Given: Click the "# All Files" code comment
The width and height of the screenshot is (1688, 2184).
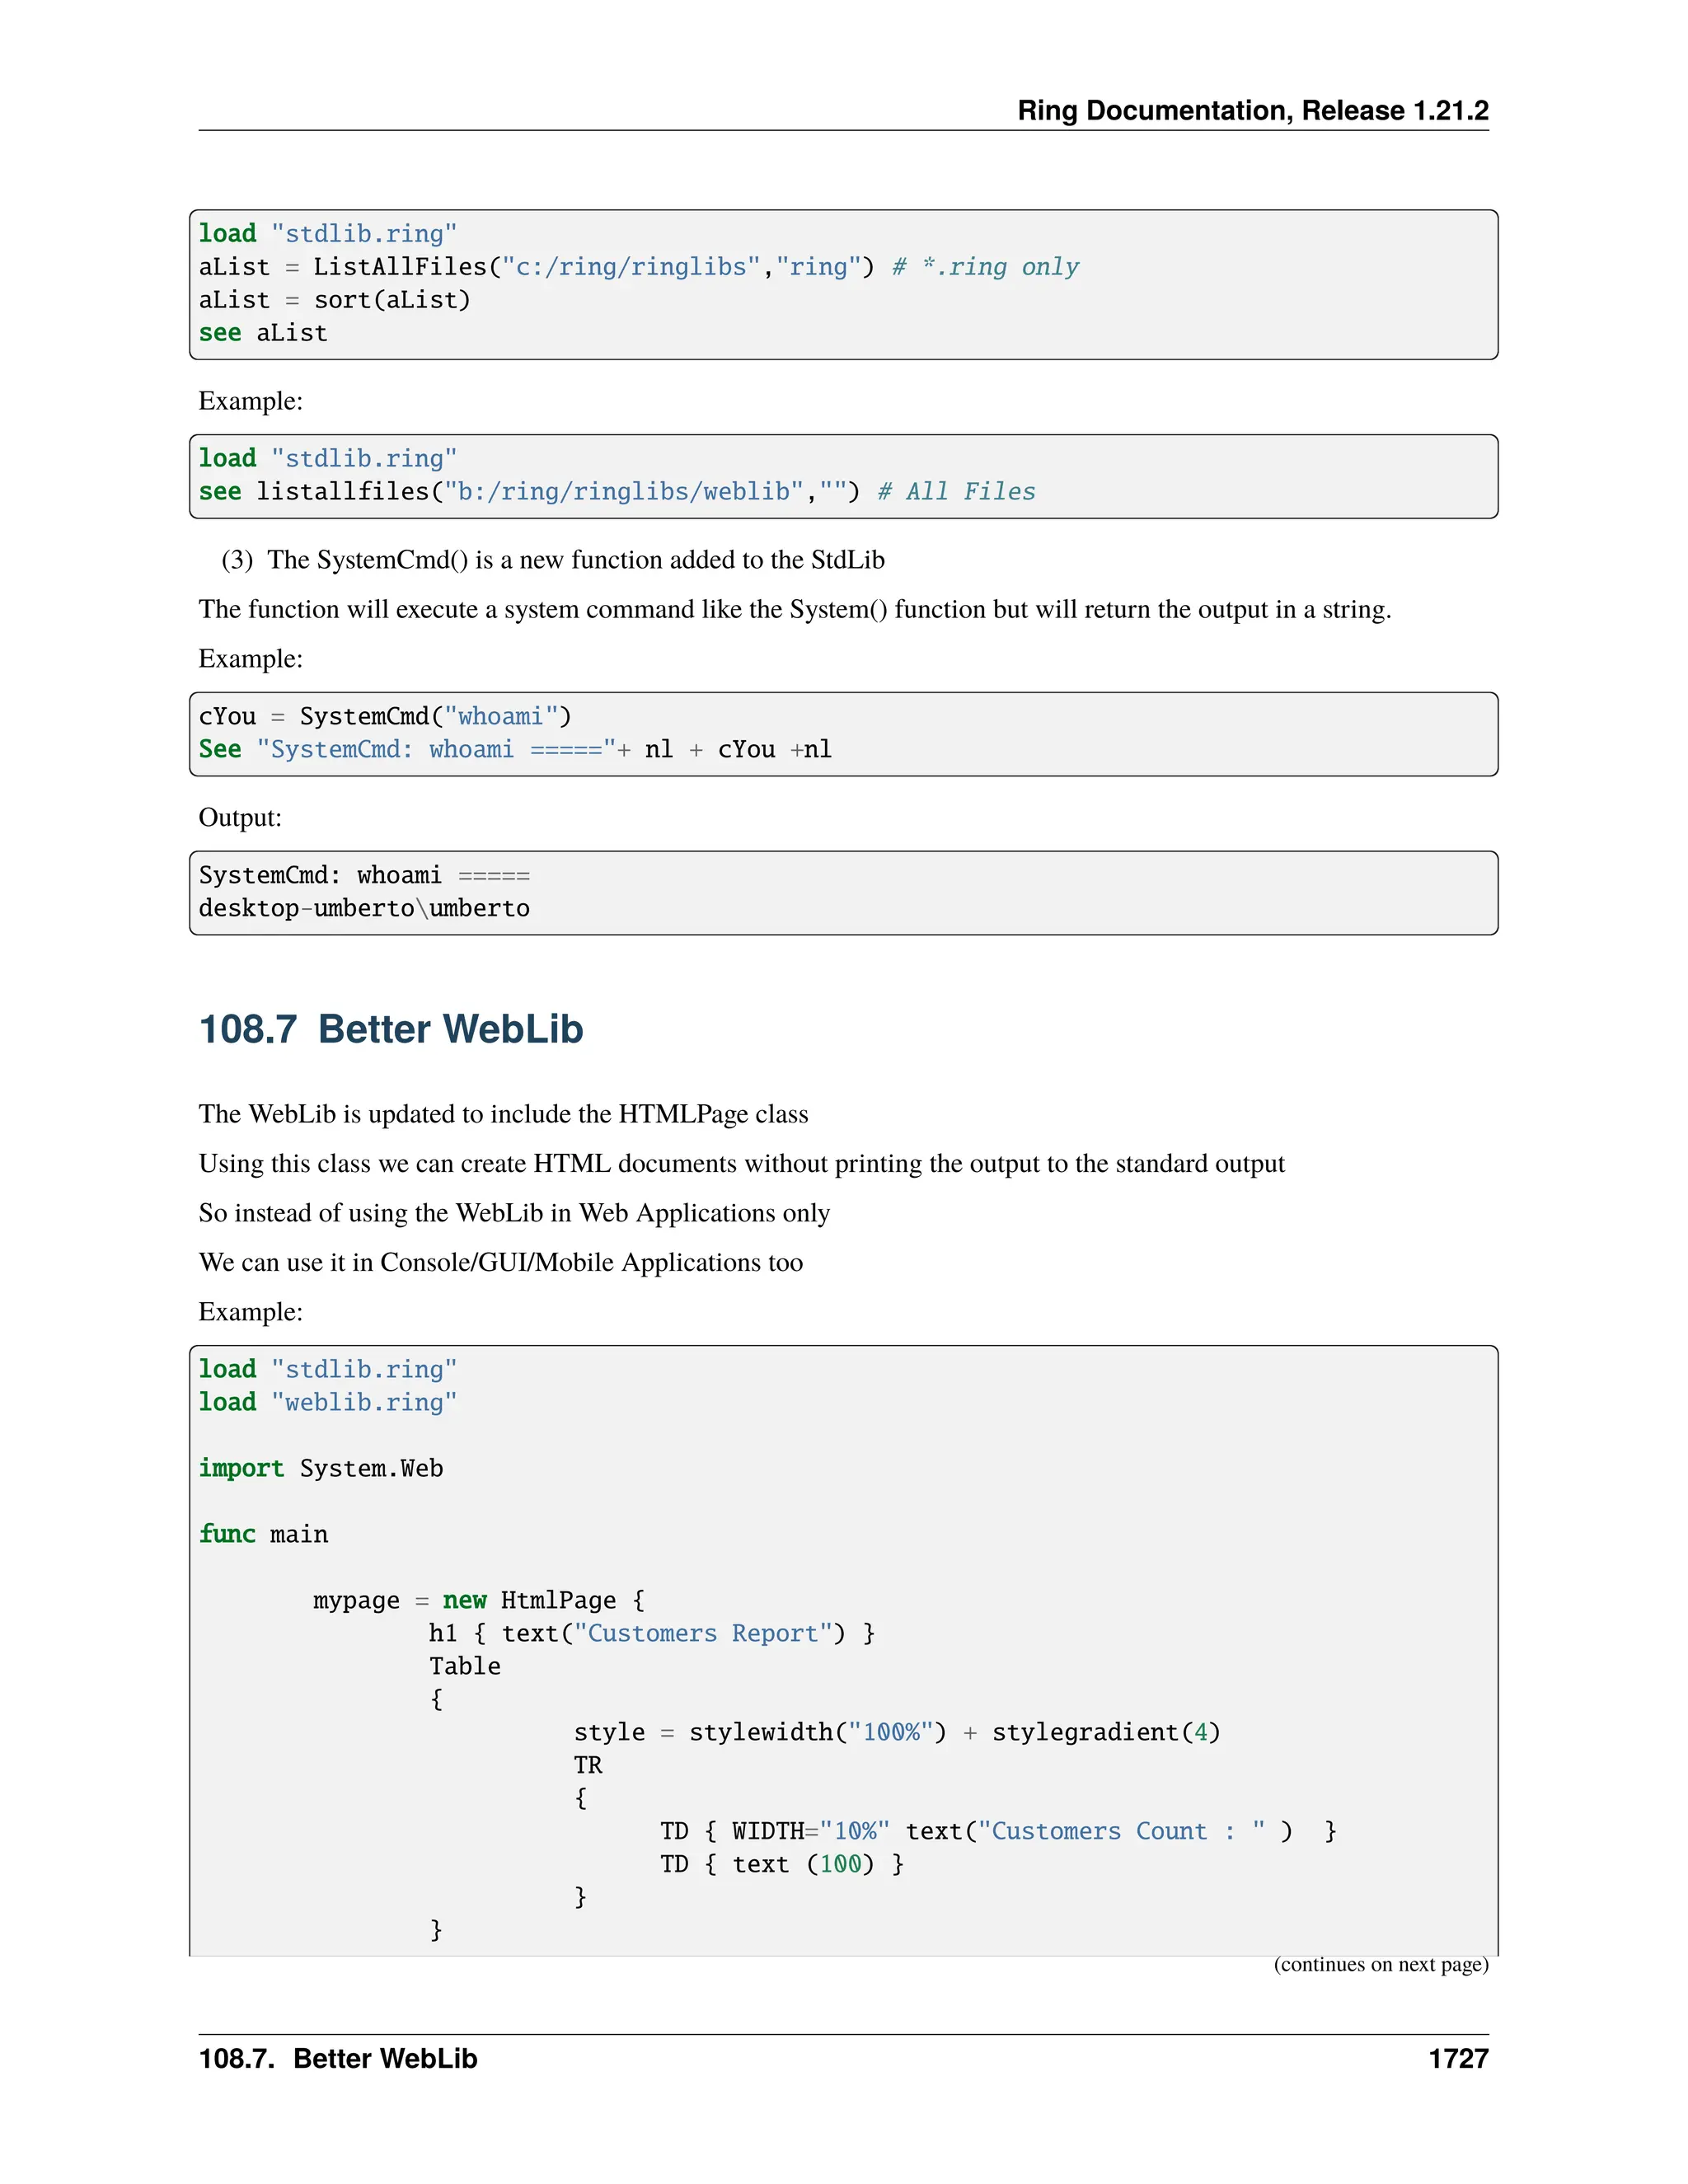Looking at the screenshot, I should click(x=956, y=491).
